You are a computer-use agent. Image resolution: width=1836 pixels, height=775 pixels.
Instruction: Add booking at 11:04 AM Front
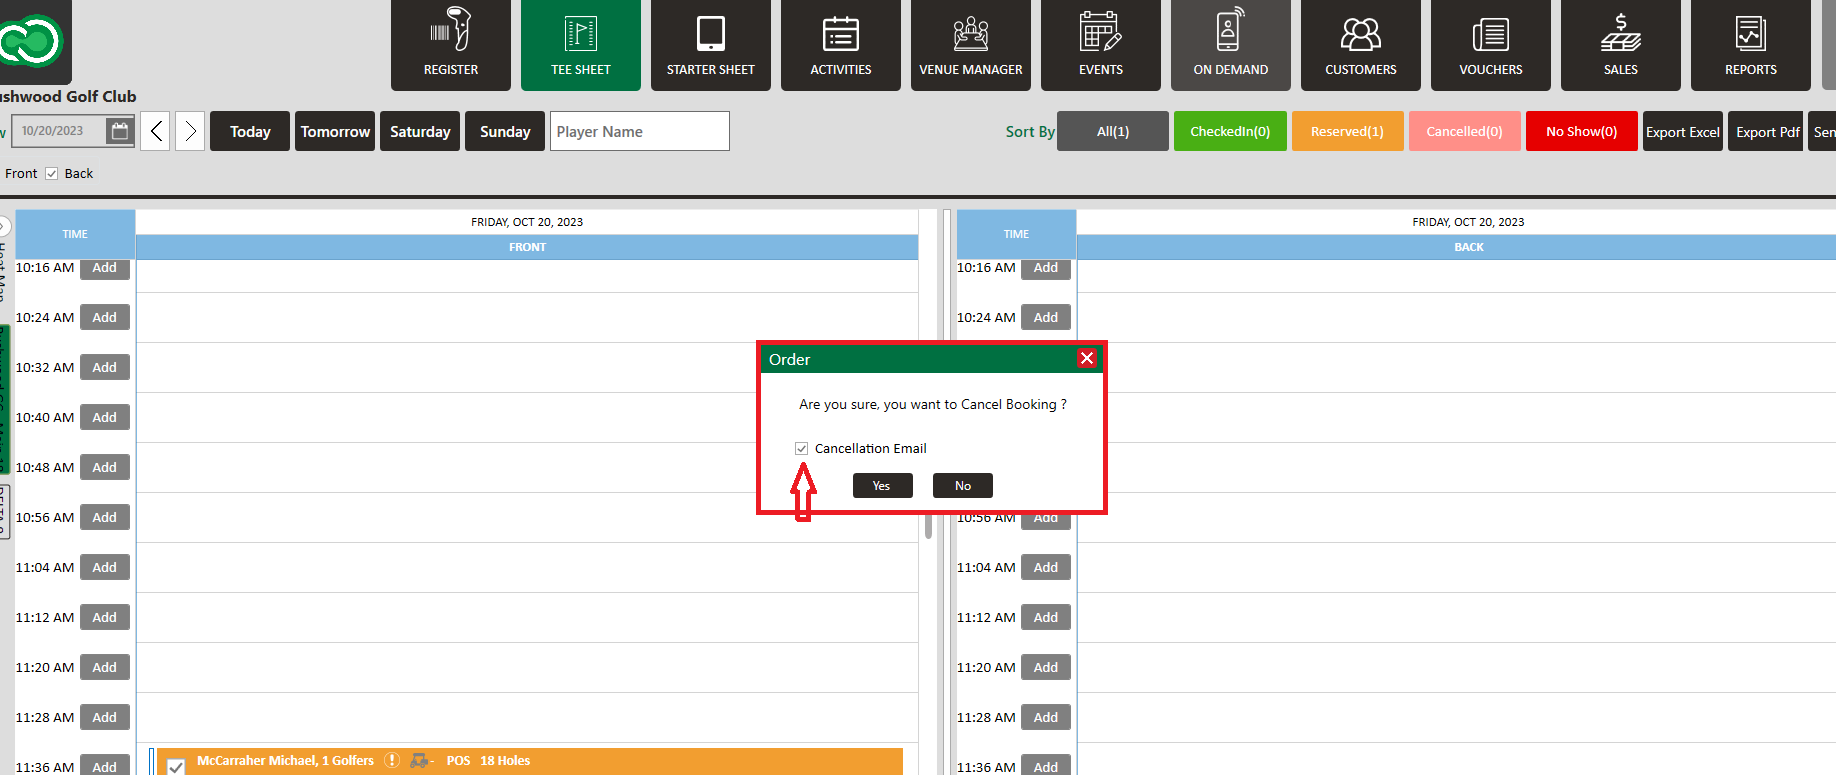(105, 567)
